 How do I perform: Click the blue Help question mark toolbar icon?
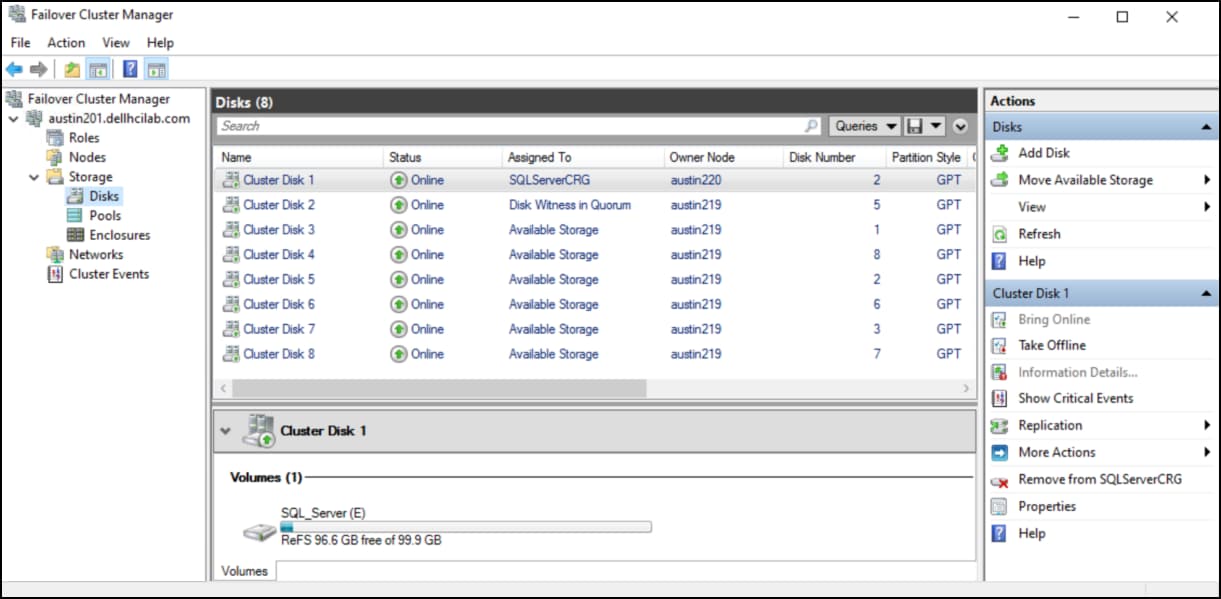[130, 69]
